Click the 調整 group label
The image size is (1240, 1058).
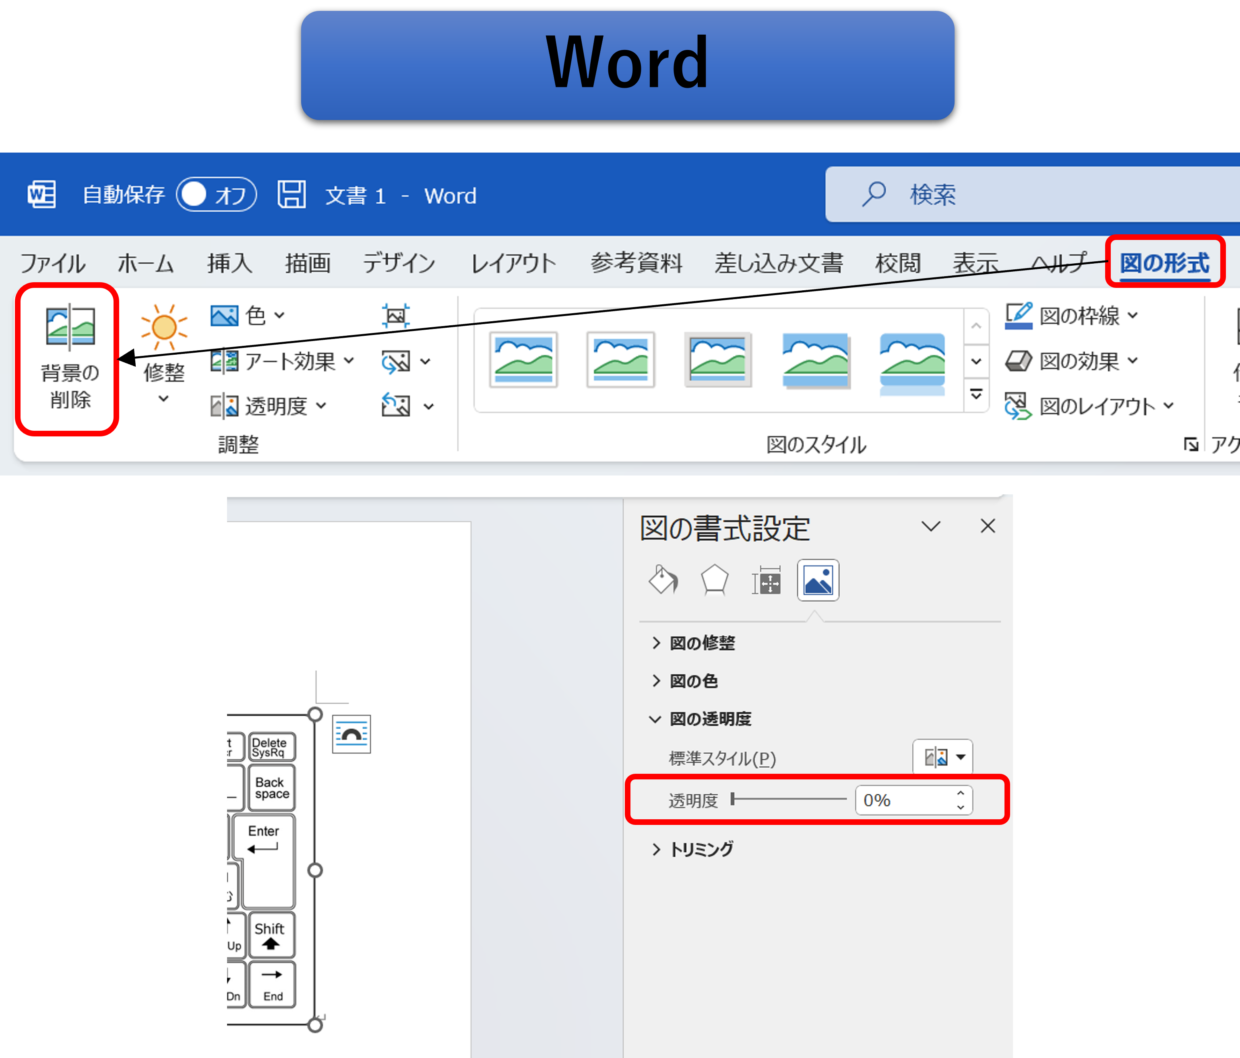238,444
